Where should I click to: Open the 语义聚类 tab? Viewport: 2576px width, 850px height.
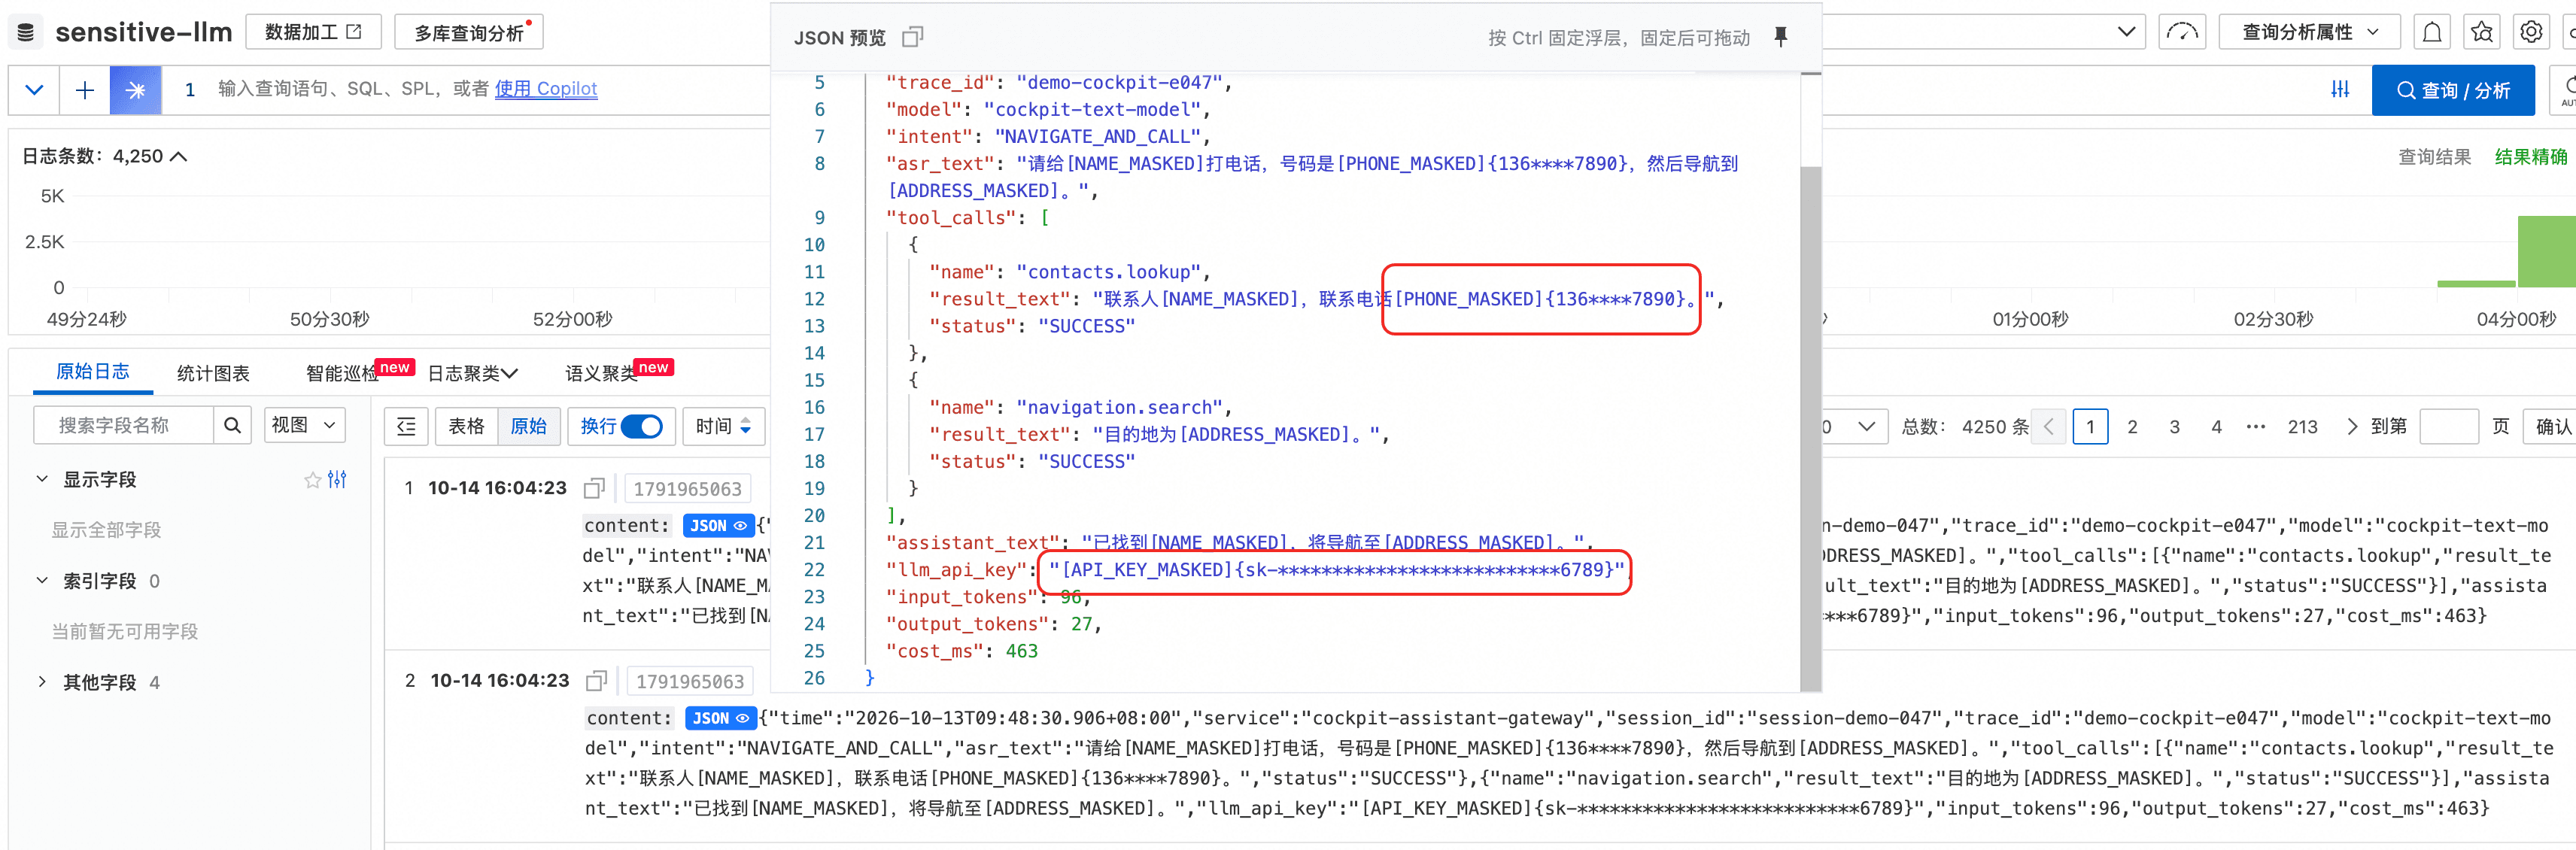602,373
